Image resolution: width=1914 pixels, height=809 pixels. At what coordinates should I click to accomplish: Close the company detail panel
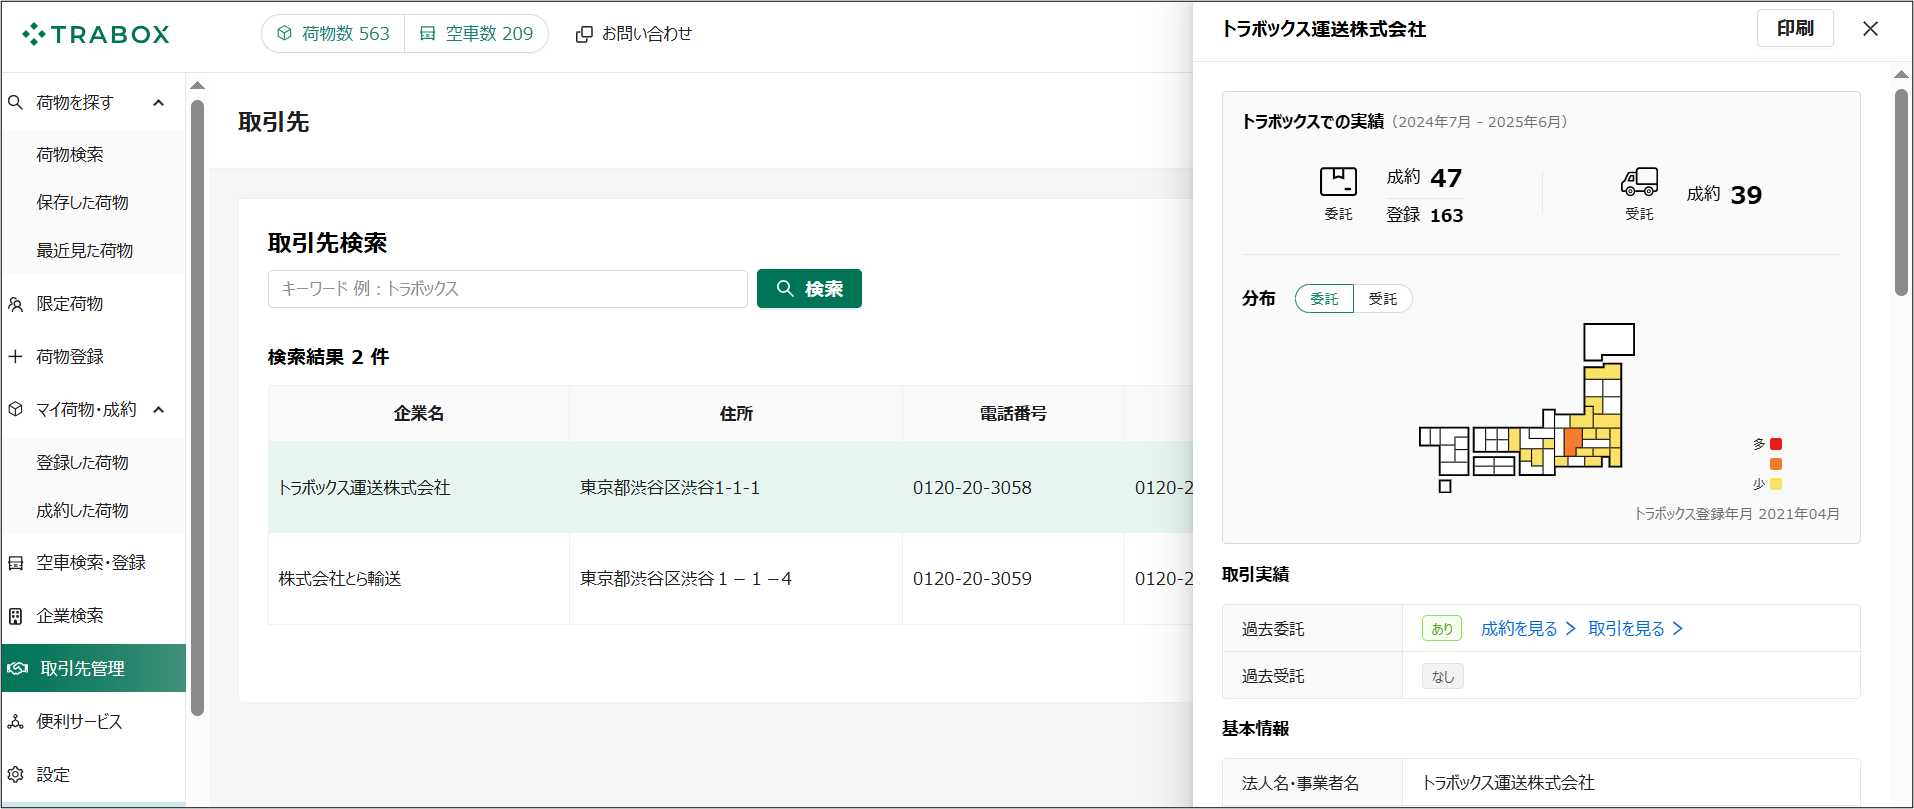pyautogui.click(x=1870, y=29)
